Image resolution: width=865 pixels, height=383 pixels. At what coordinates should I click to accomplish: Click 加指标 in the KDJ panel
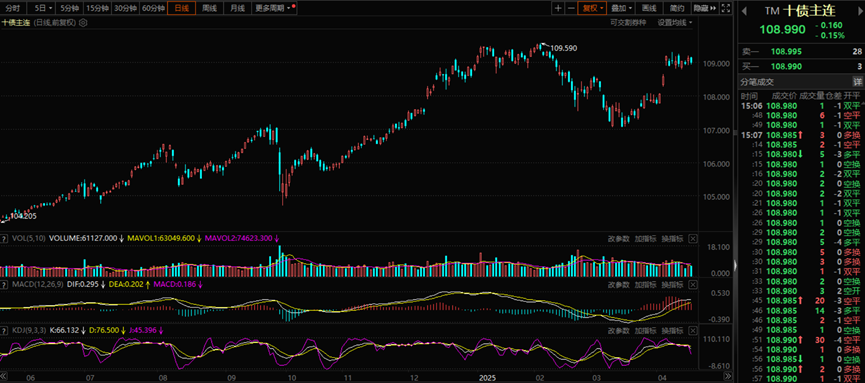coord(645,331)
